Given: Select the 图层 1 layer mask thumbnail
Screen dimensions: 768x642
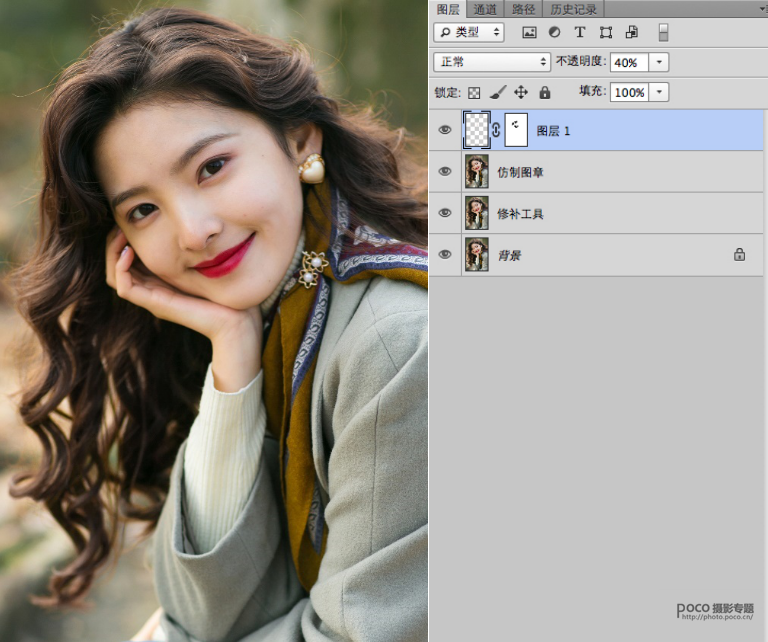Looking at the screenshot, I should [516, 130].
